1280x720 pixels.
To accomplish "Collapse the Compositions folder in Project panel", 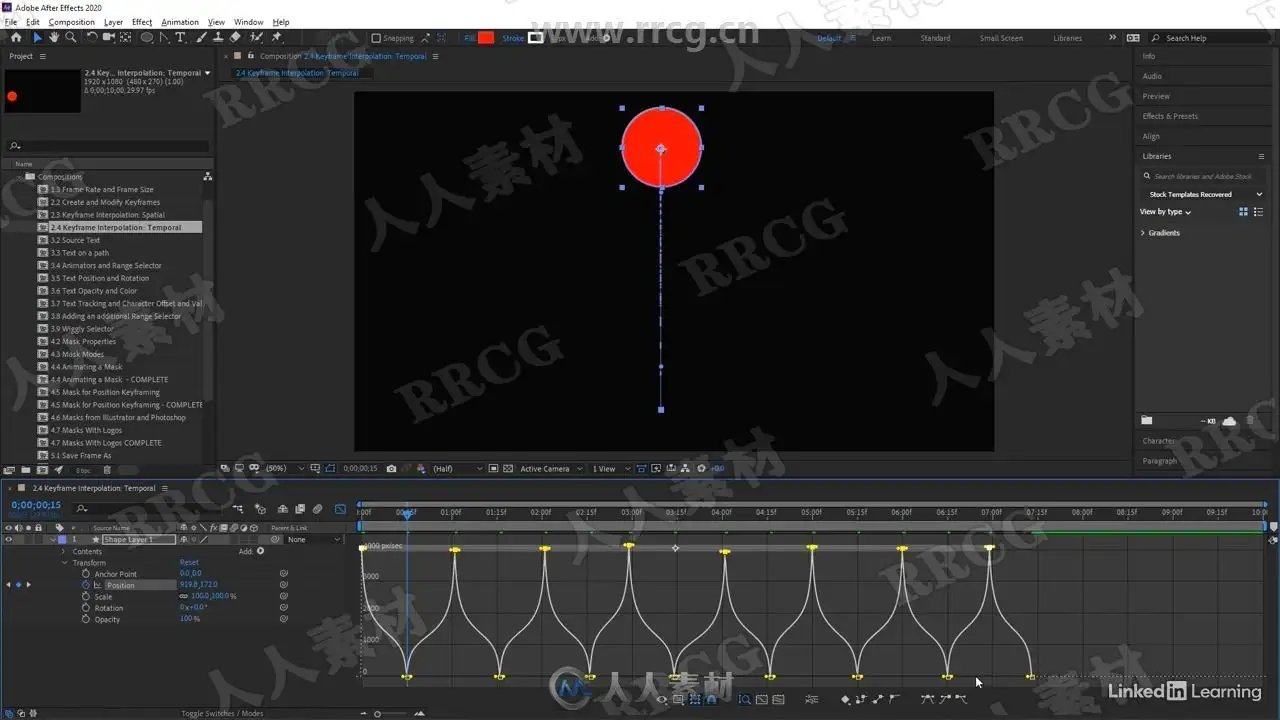I will [18, 177].
